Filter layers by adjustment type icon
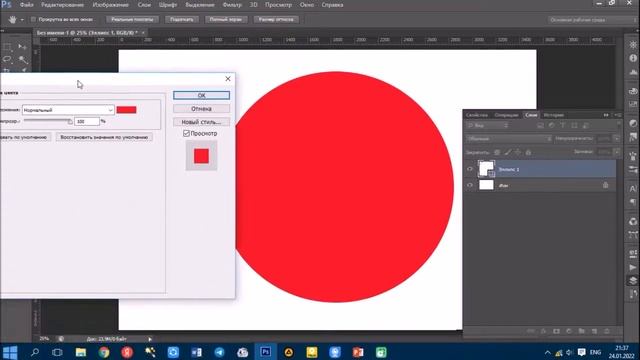The height and width of the screenshot is (360, 640). coord(551,126)
